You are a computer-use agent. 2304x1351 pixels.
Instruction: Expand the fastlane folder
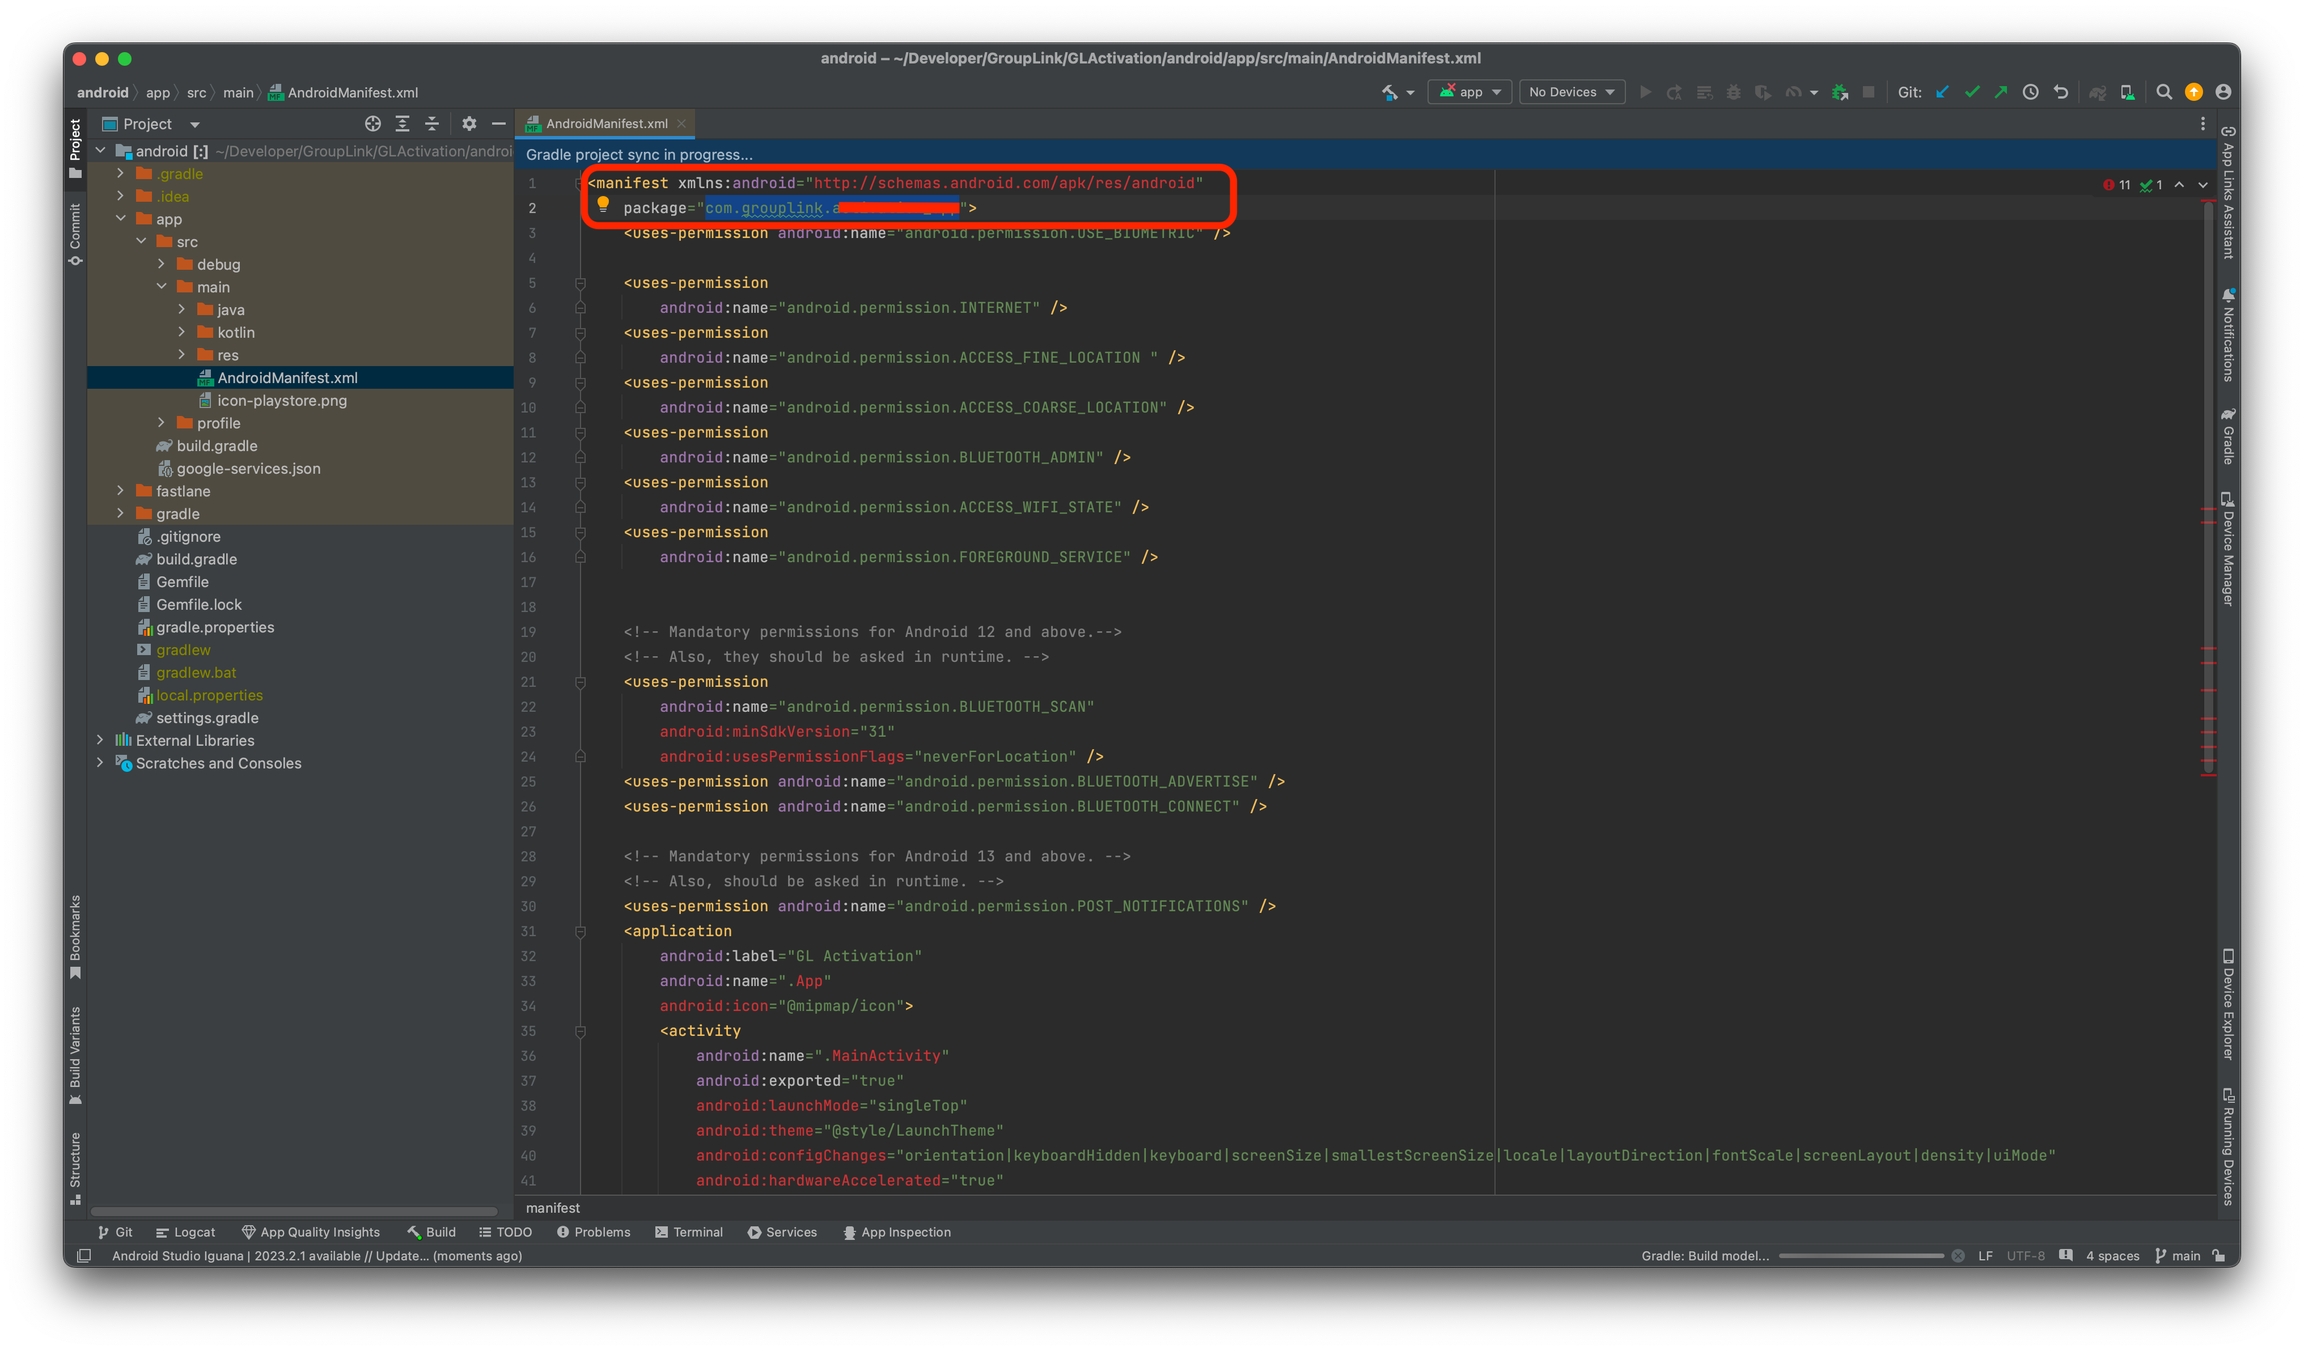tap(121, 491)
